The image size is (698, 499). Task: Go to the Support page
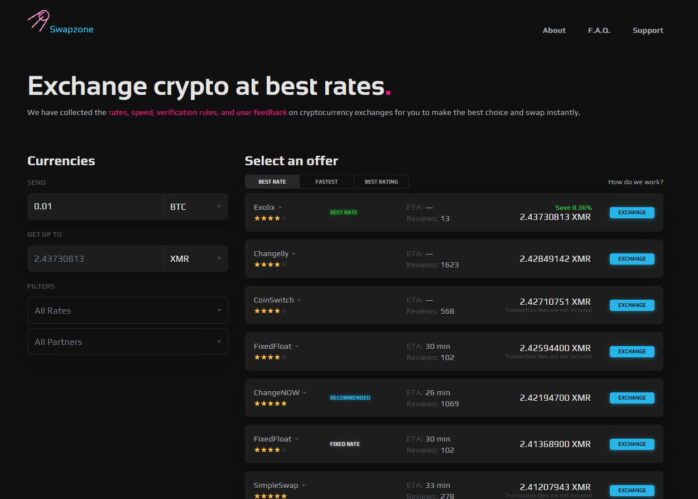tap(647, 30)
